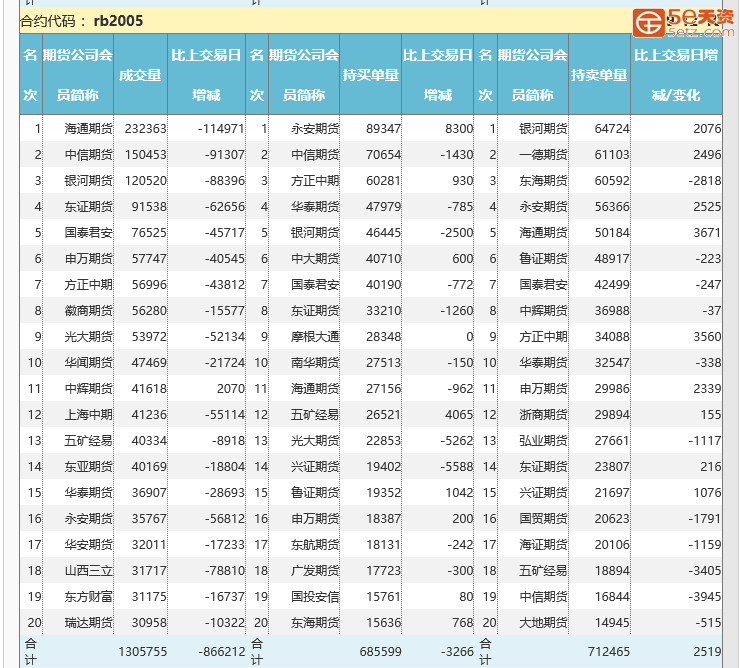
Task: Select 一德期货 in the short position ranking
Action: pos(543,154)
